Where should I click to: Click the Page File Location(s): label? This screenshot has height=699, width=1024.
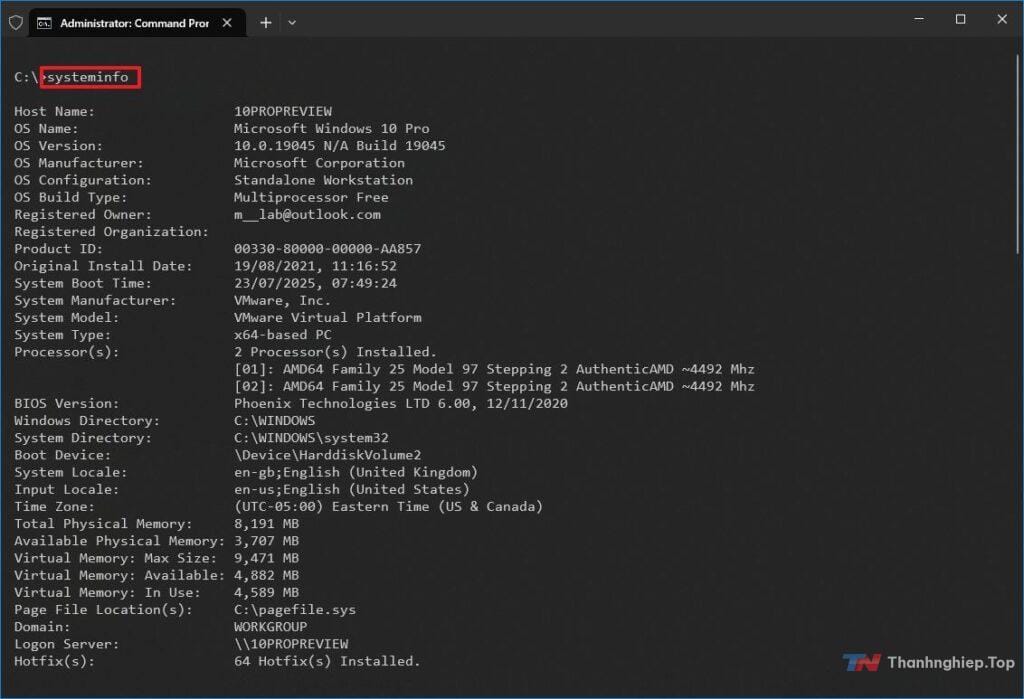point(103,610)
